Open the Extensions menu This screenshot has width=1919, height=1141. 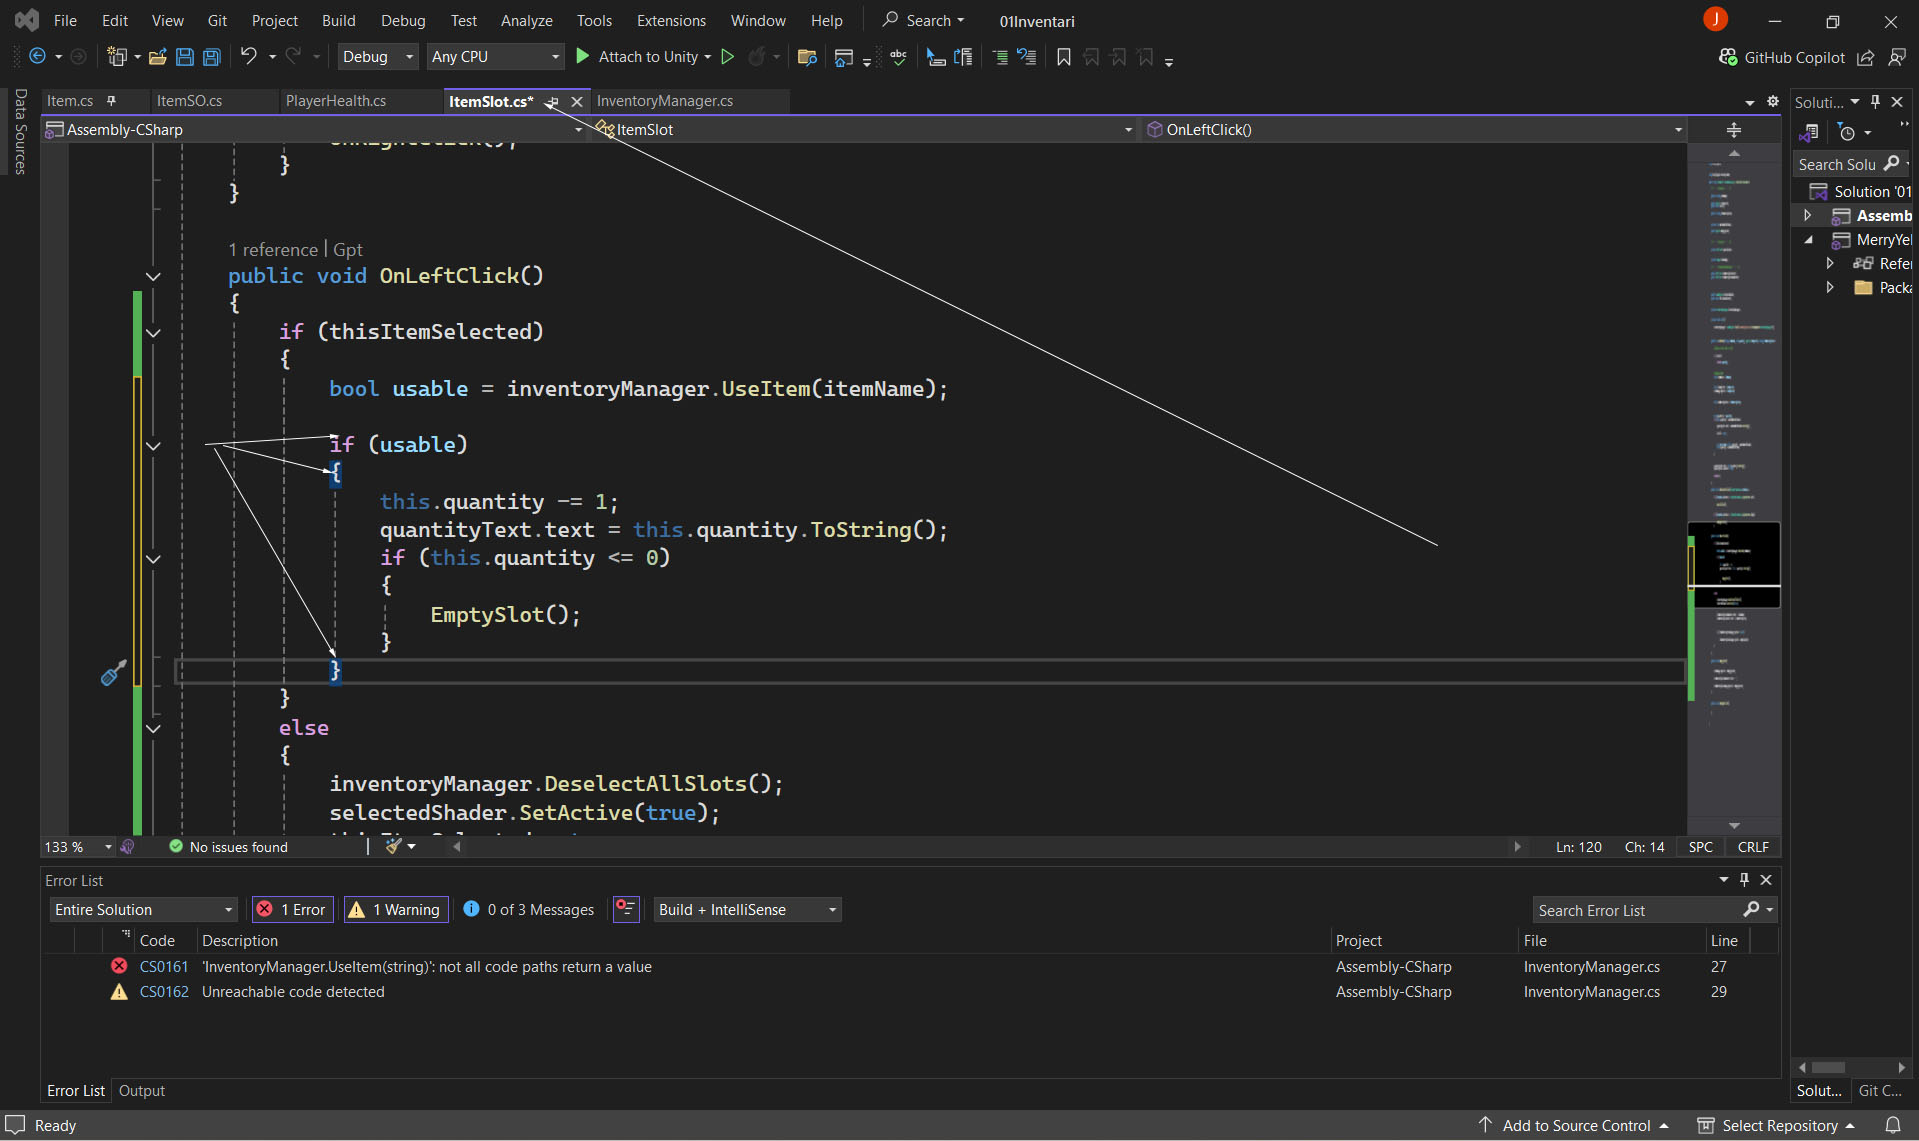click(x=670, y=20)
